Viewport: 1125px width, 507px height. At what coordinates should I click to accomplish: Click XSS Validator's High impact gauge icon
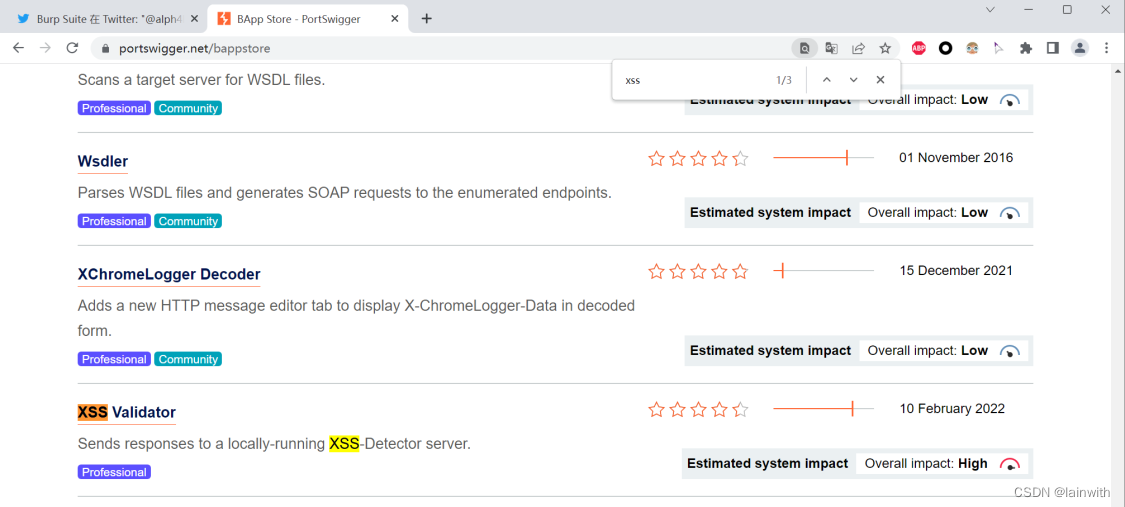tap(1010, 464)
